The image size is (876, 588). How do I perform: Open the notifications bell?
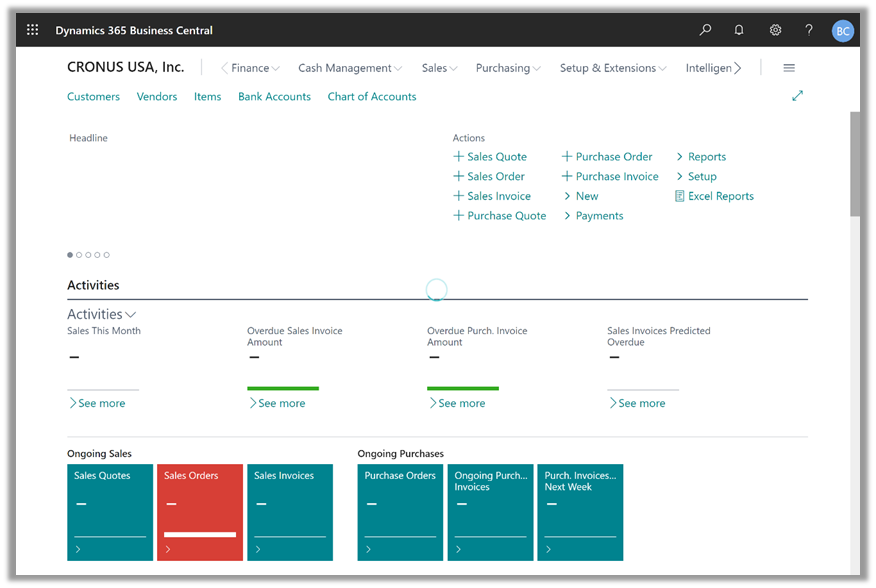pyautogui.click(x=739, y=30)
